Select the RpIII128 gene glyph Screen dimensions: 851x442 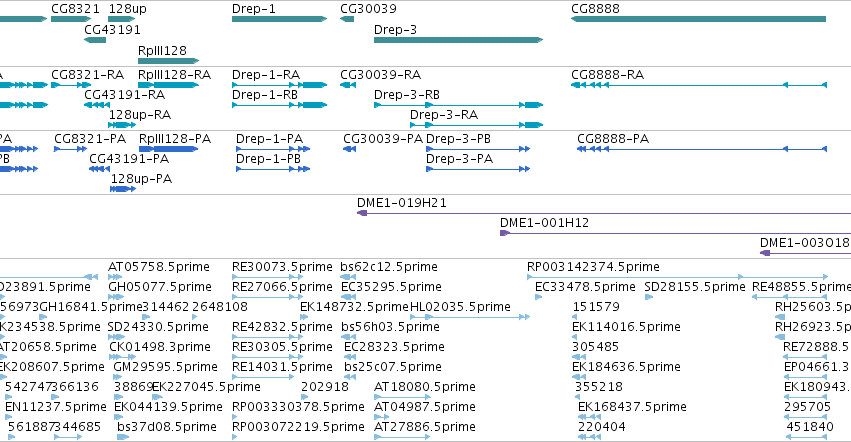(x=169, y=61)
